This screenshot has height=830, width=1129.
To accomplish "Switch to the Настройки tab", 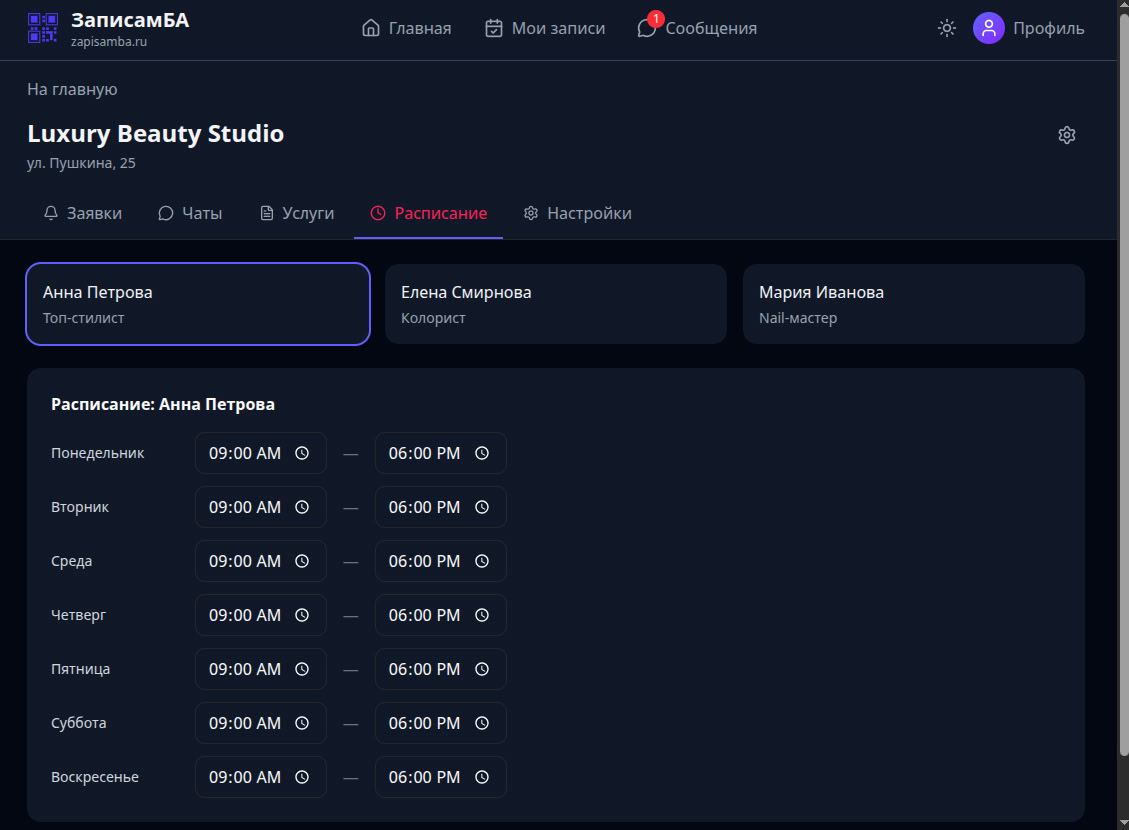I will 577,213.
